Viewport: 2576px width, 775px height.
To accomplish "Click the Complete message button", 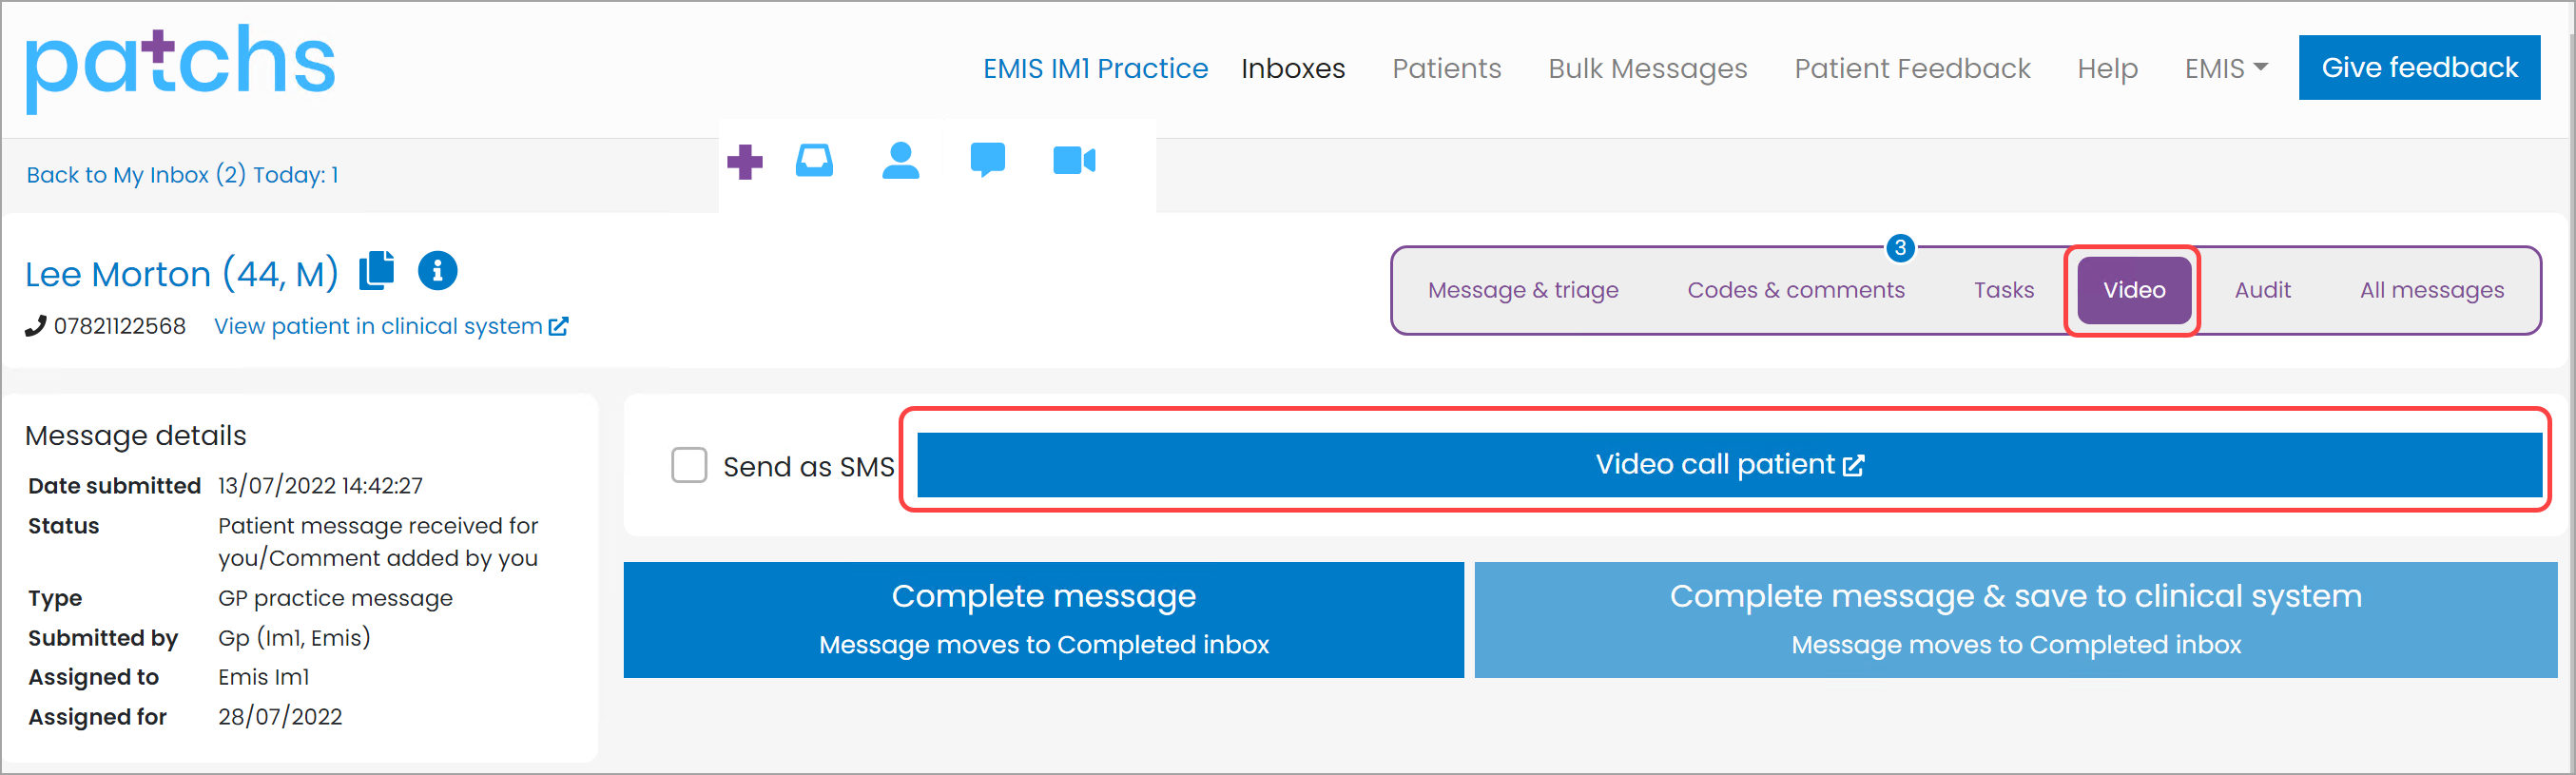I will coord(1043,619).
